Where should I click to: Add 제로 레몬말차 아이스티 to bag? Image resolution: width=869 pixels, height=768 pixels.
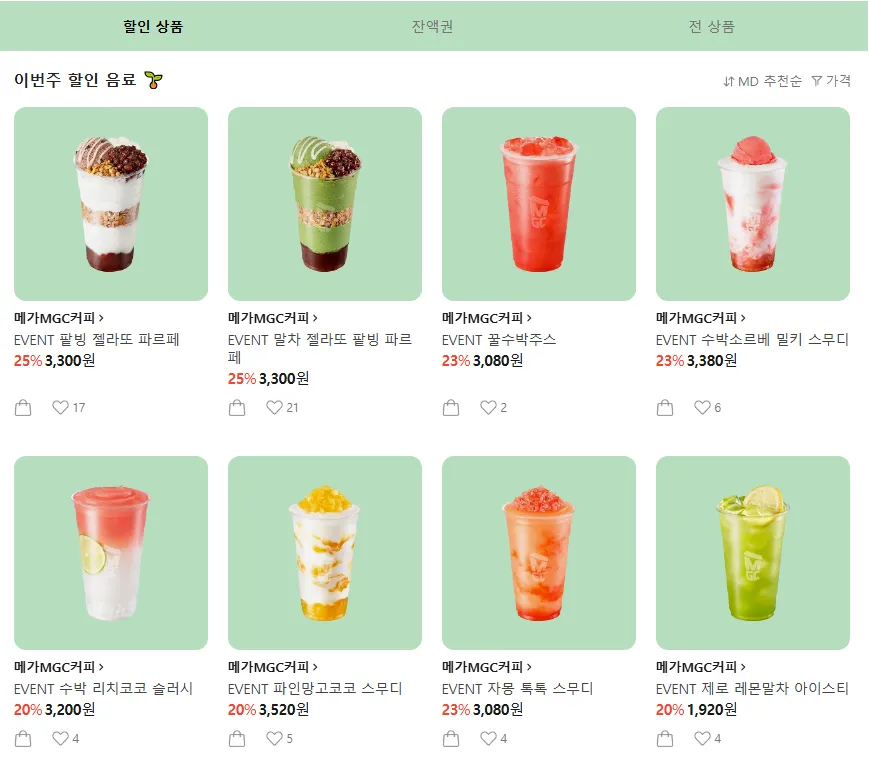point(664,739)
